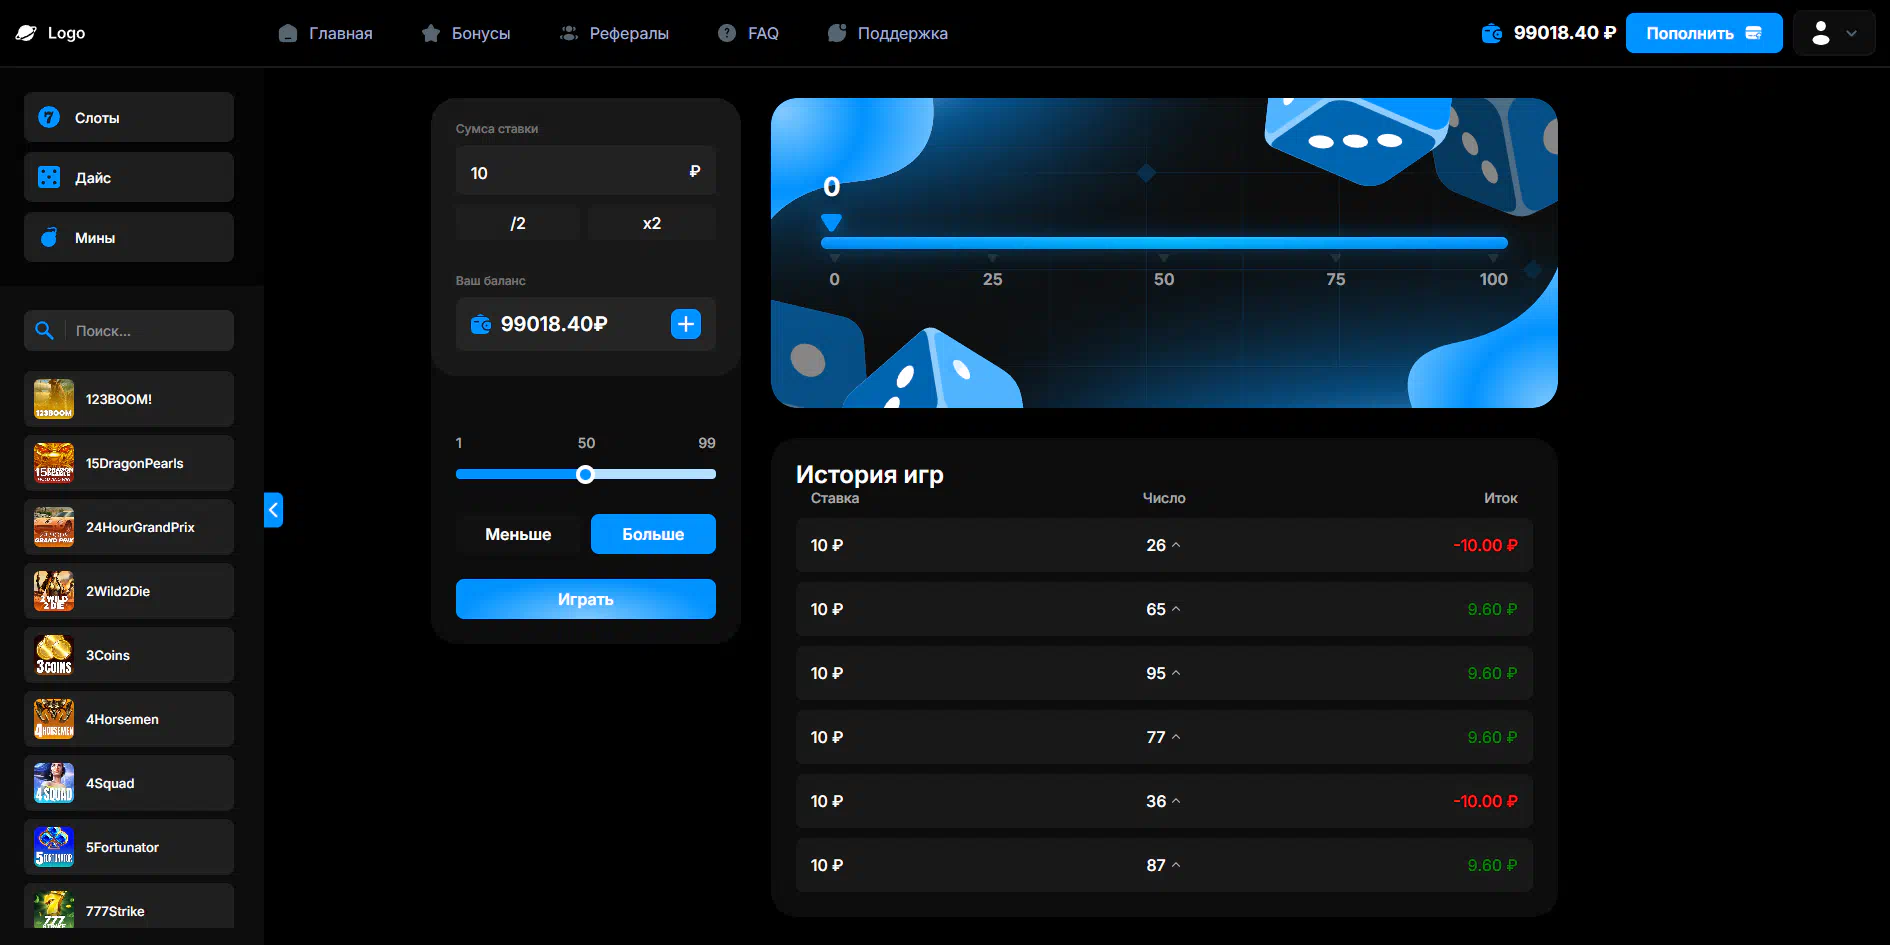Double the bet with x2 button
The image size is (1890, 945).
[x=651, y=223]
